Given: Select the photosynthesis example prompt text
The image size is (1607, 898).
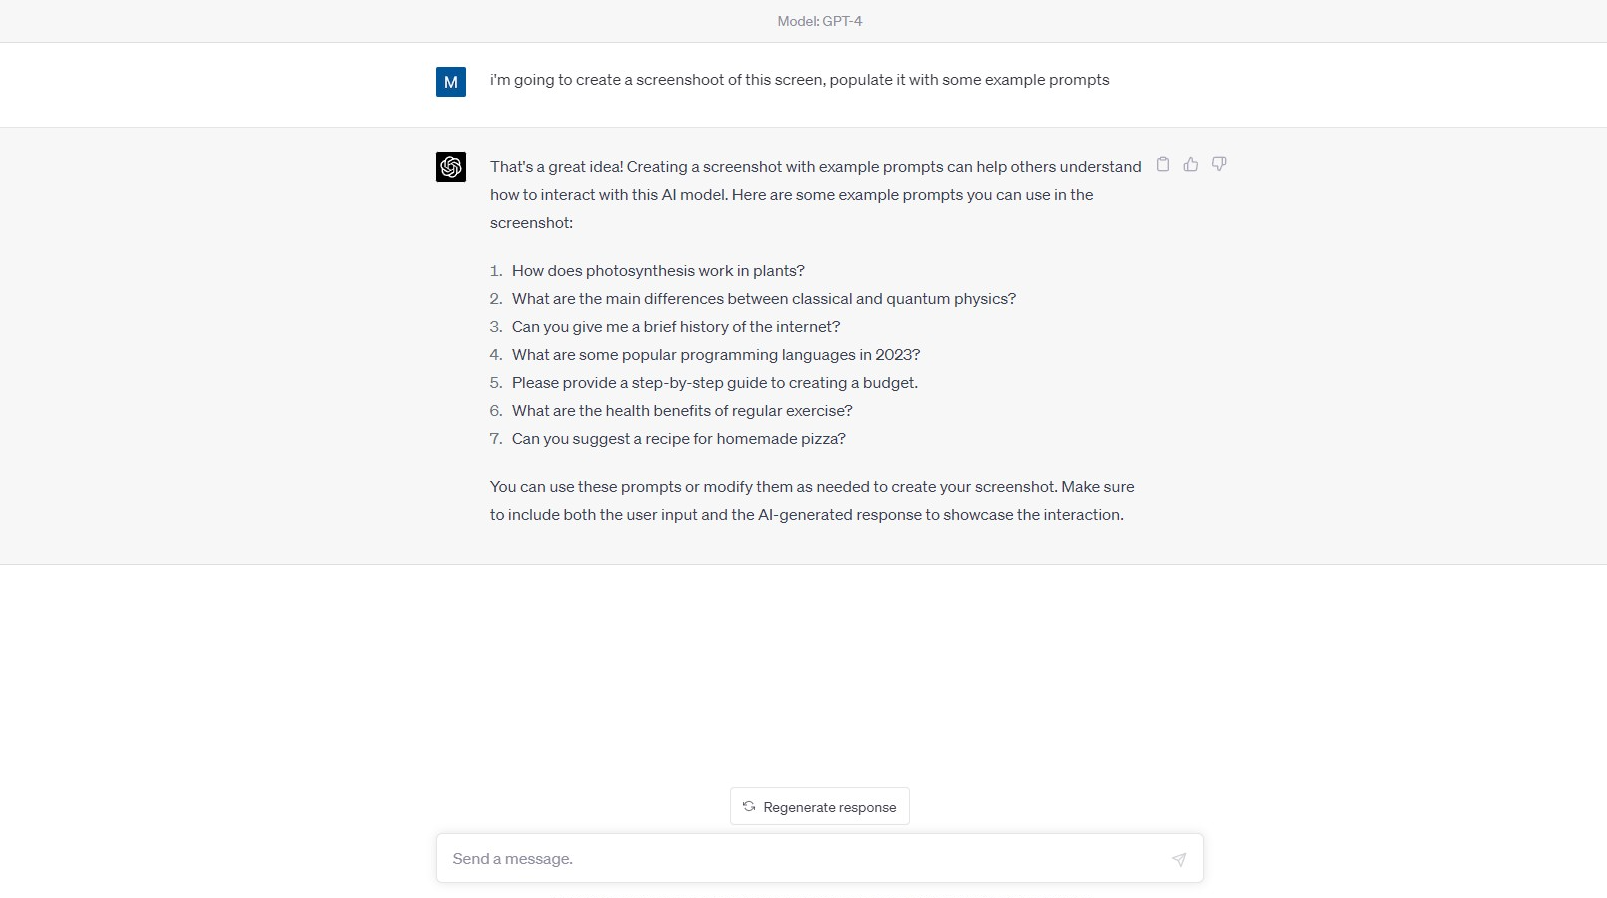Looking at the screenshot, I should point(657,270).
